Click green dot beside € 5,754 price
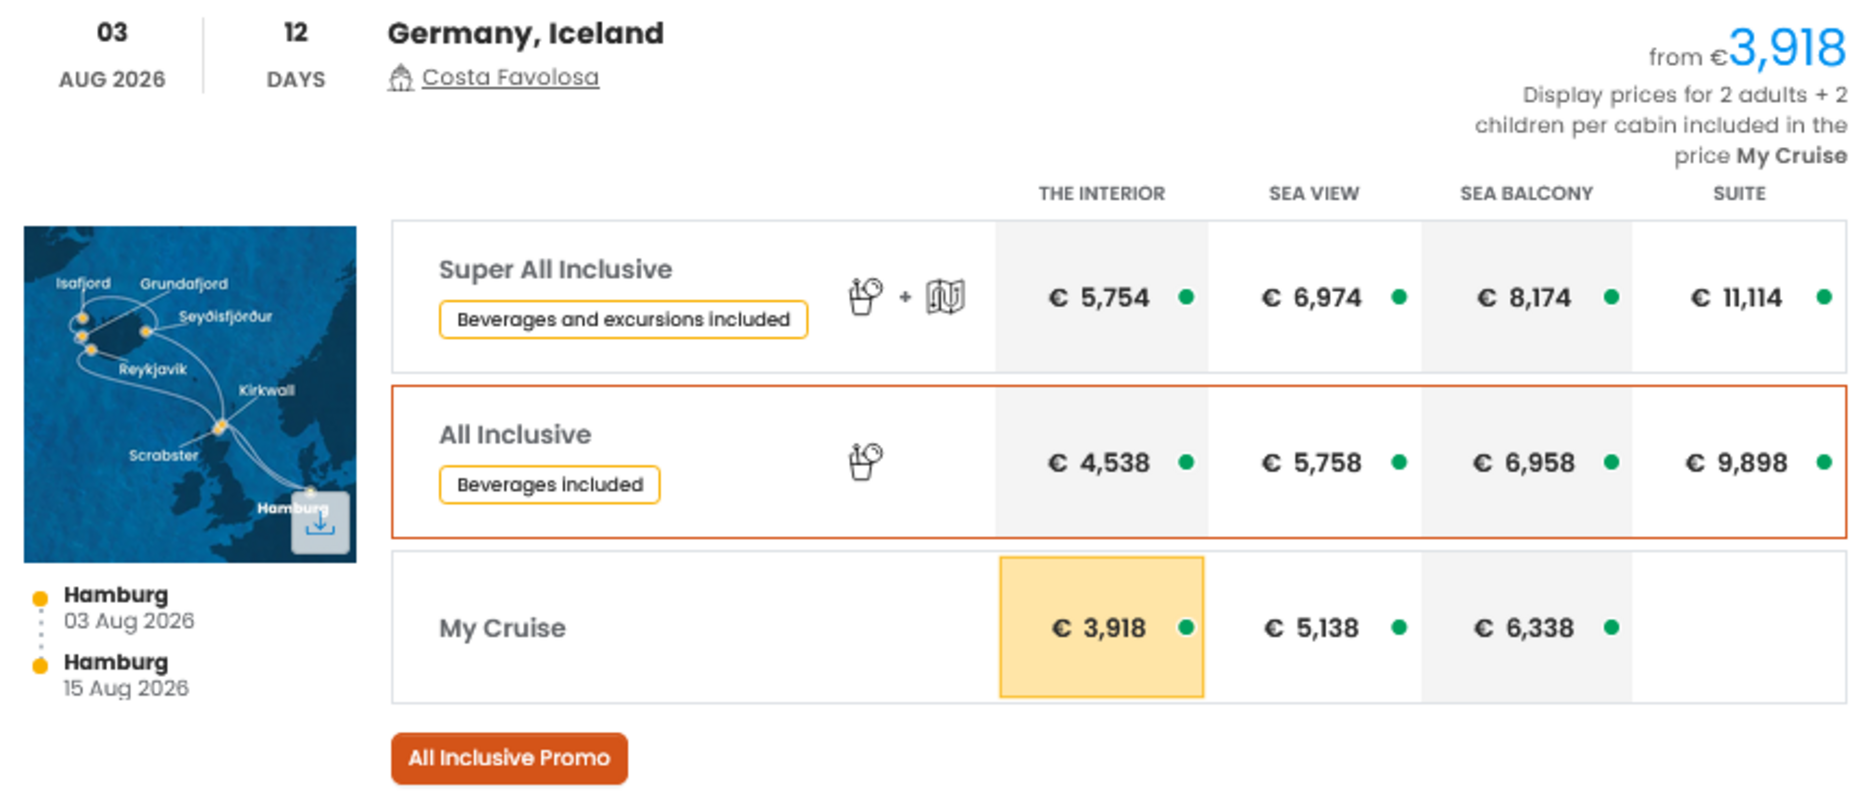The width and height of the screenshot is (1867, 800). pos(1186,297)
